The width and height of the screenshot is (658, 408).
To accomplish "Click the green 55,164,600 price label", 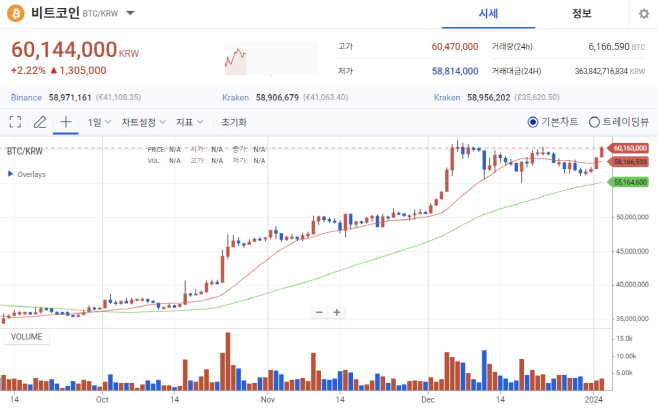I will click(x=628, y=182).
